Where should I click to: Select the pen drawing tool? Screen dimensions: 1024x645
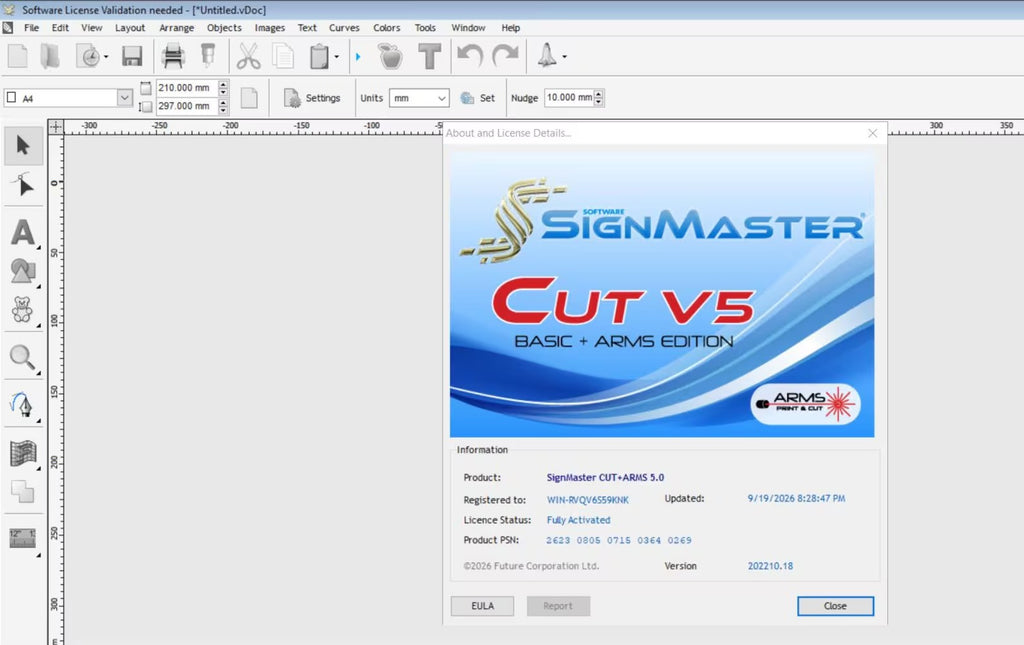pyautogui.click(x=24, y=405)
